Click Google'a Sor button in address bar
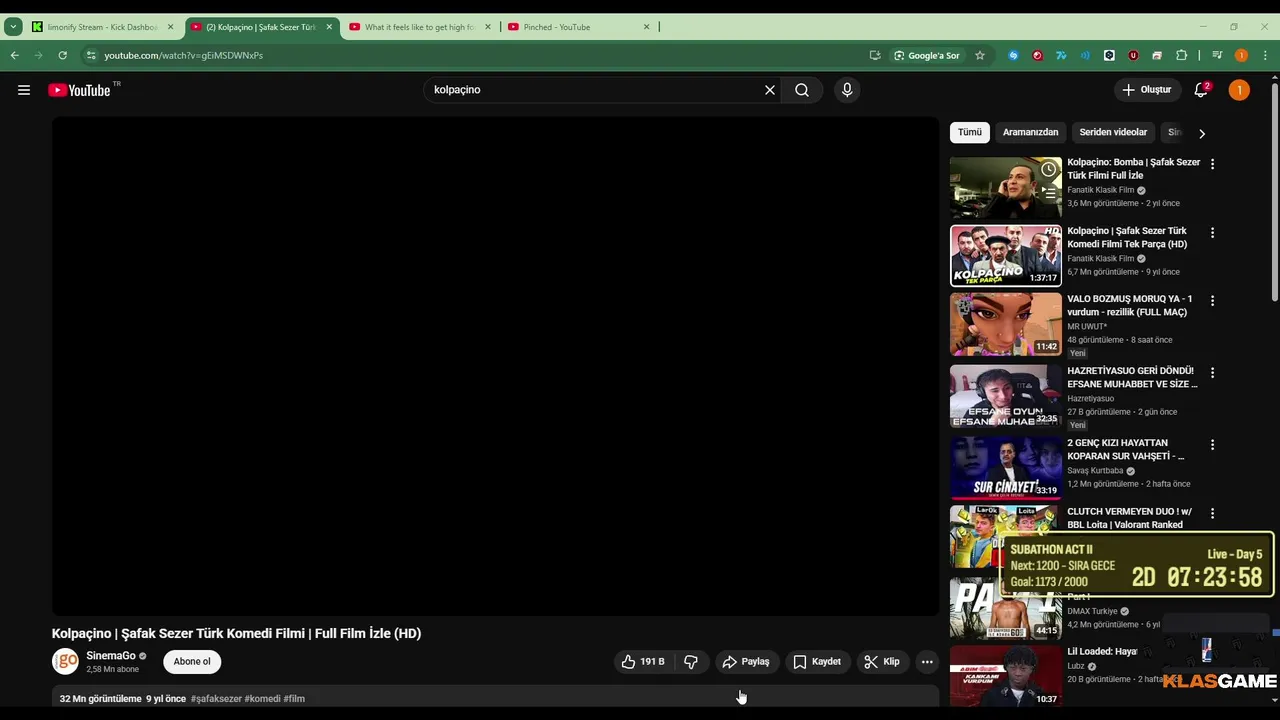Screen dimensions: 1280x720 (926, 55)
